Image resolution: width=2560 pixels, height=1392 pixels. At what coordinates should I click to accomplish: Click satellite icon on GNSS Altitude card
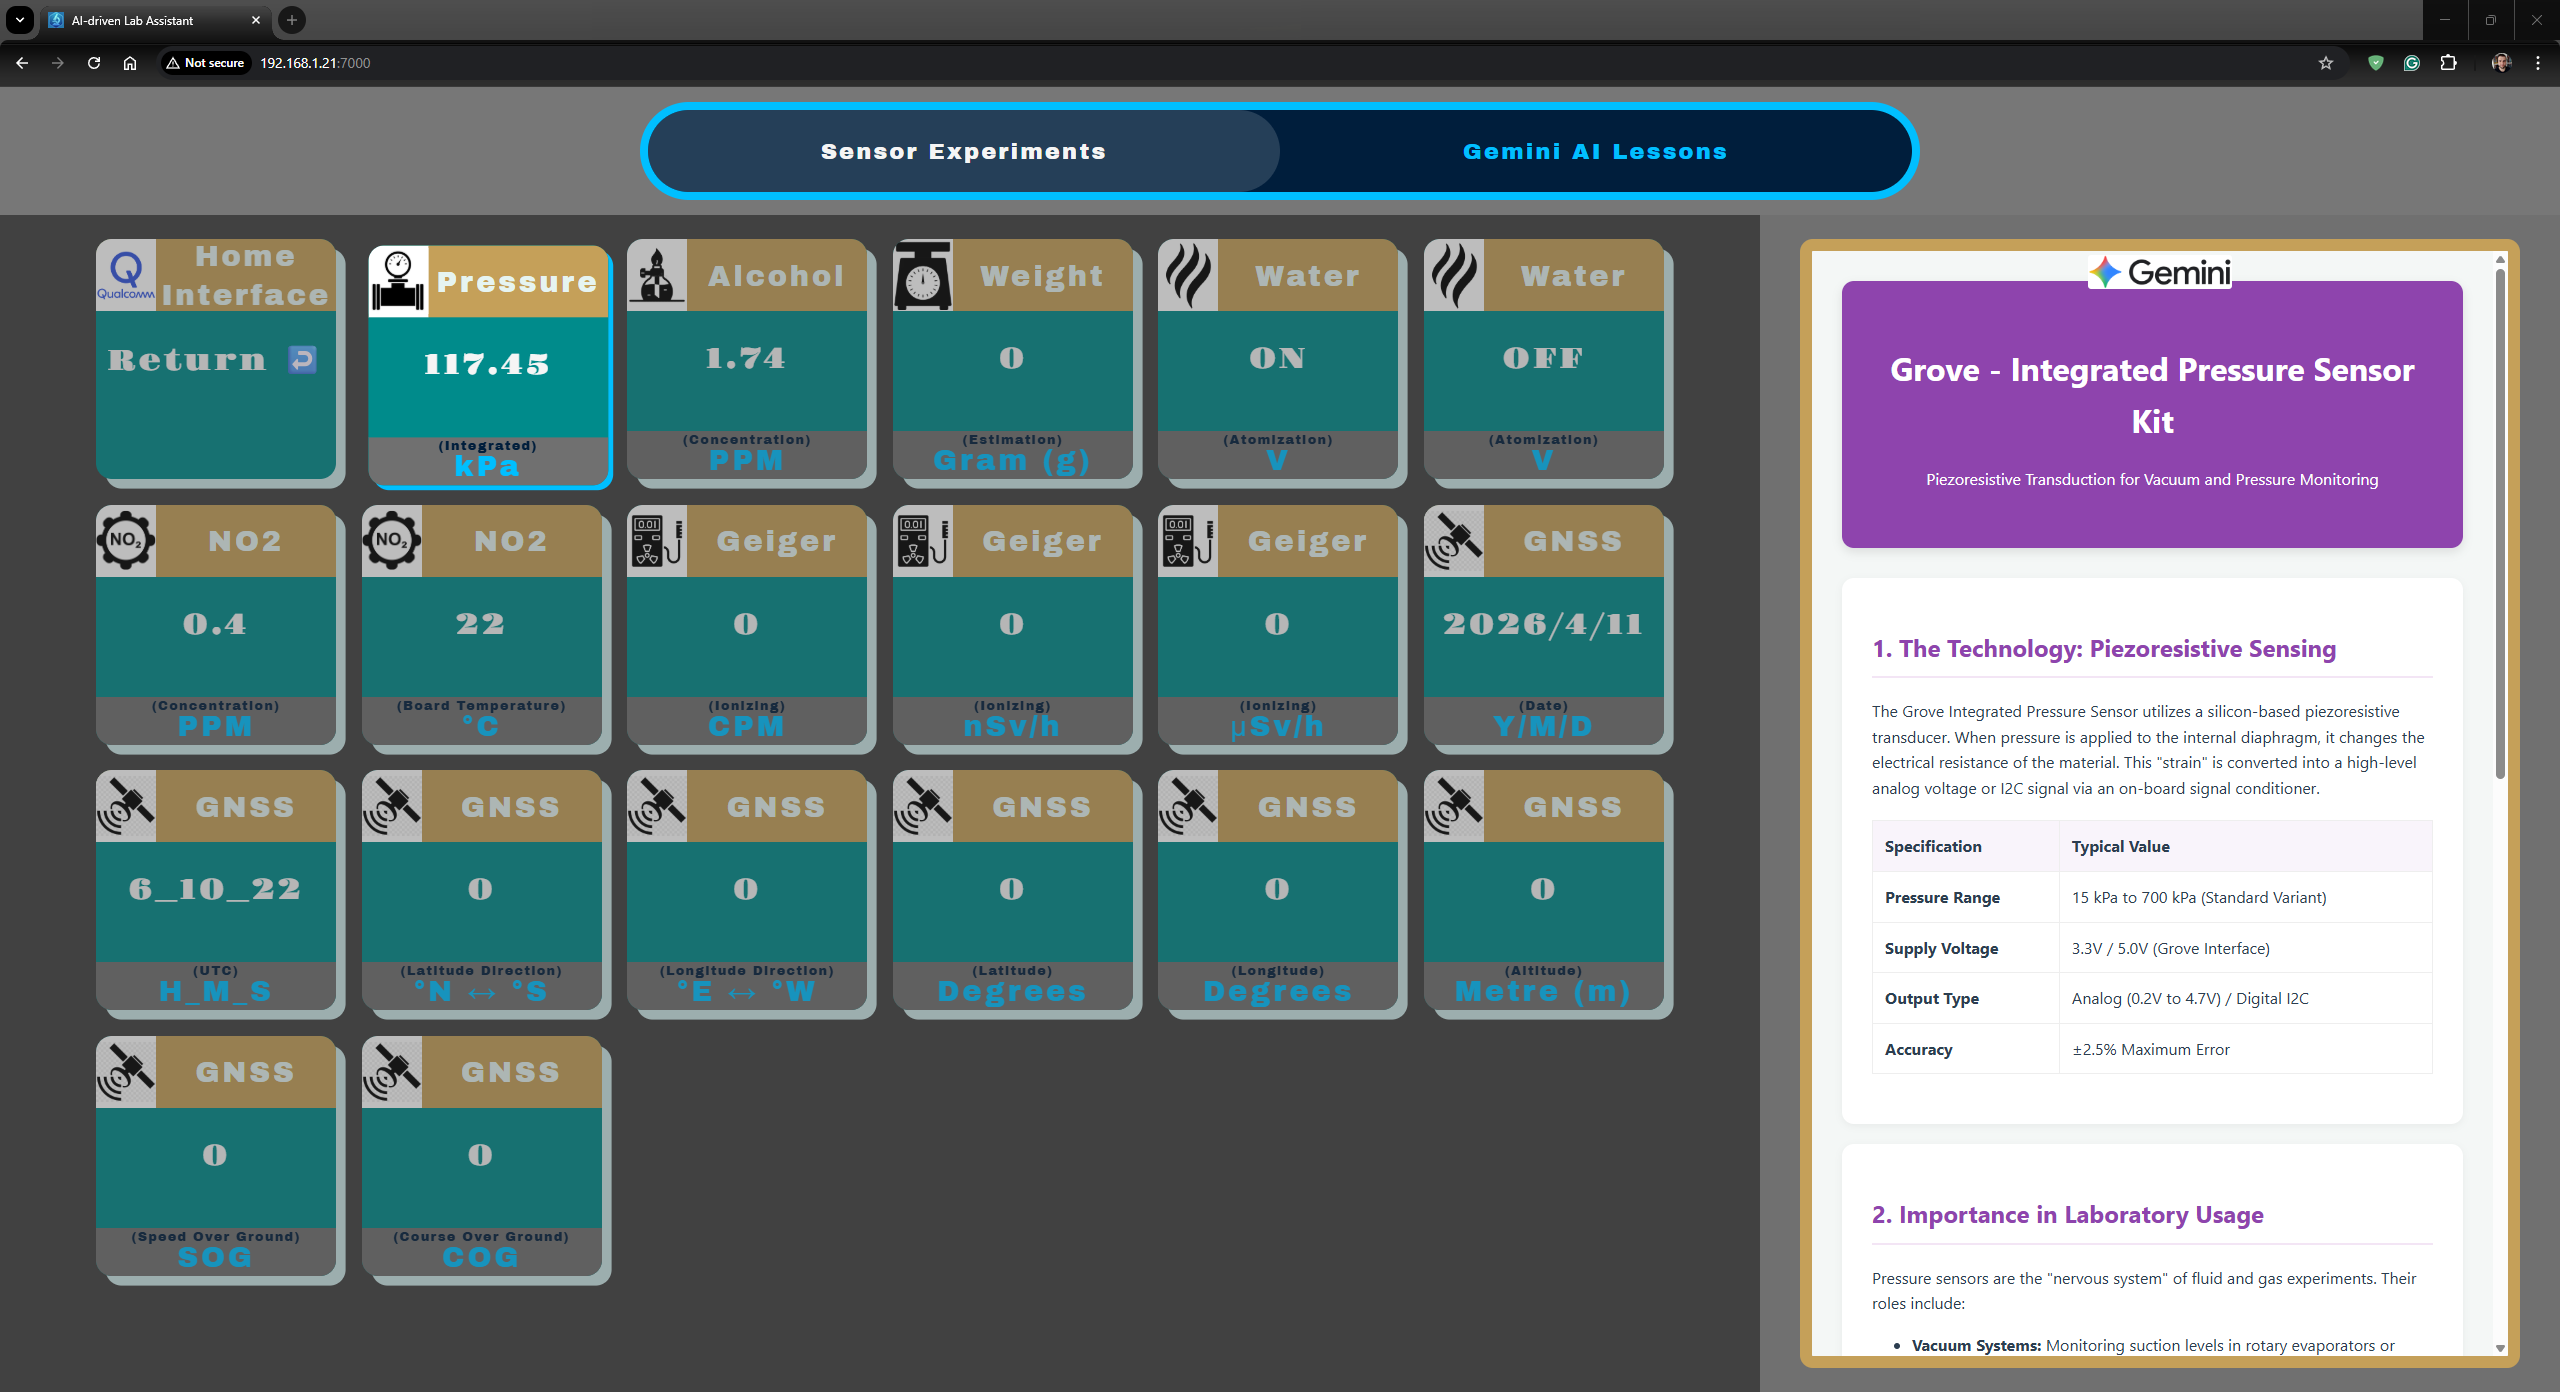click(1454, 806)
